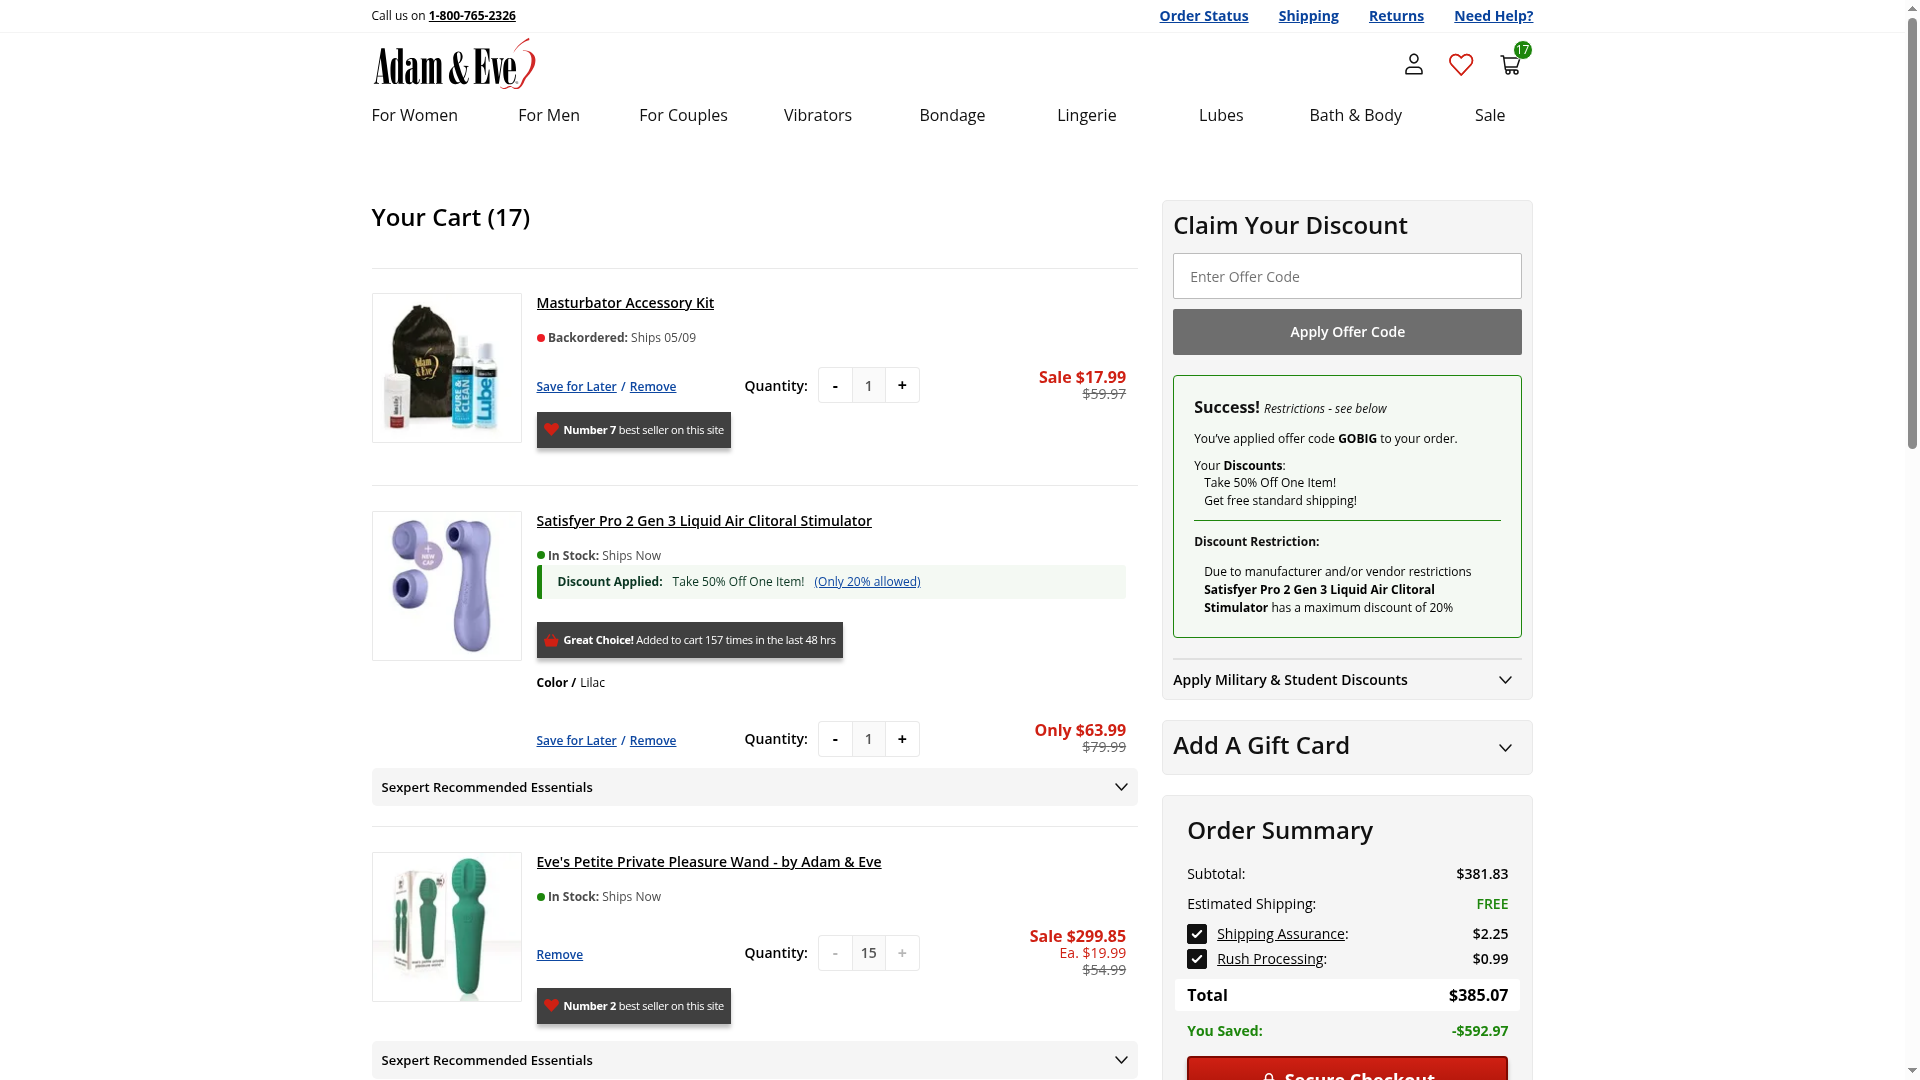This screenshot has height=1080, width=1920.
Task: Open the Vibrators menu
Action: pos(817,115)
